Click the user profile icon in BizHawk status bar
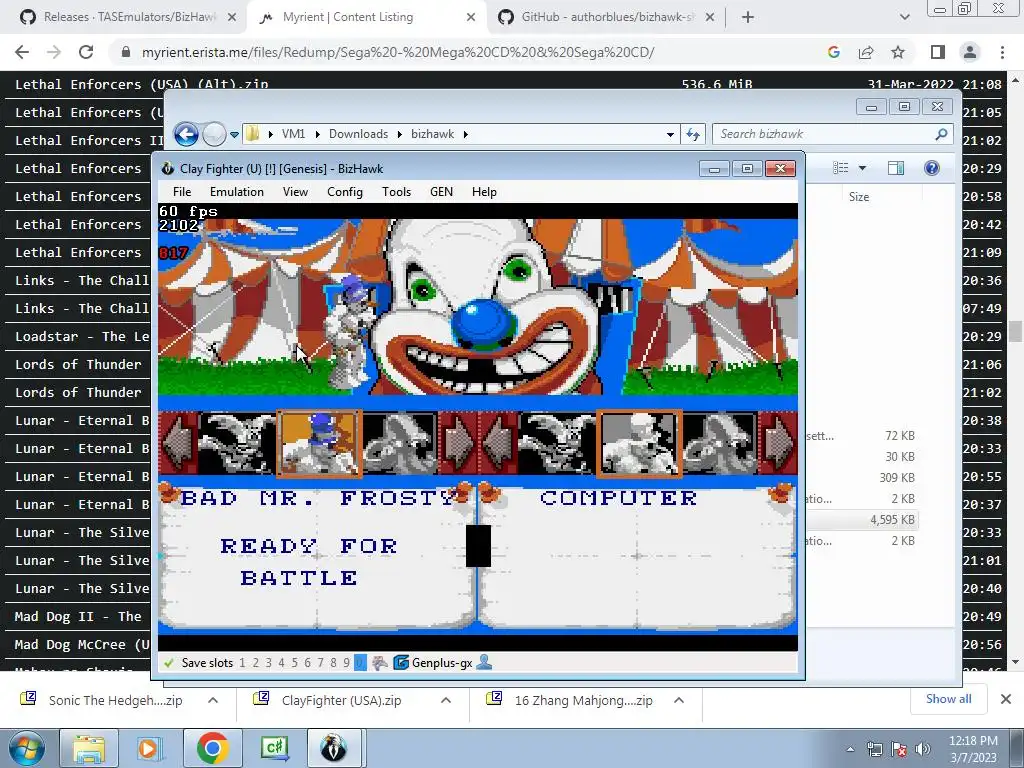Screen dimensions: 1024x768 [x=485, y=662]
